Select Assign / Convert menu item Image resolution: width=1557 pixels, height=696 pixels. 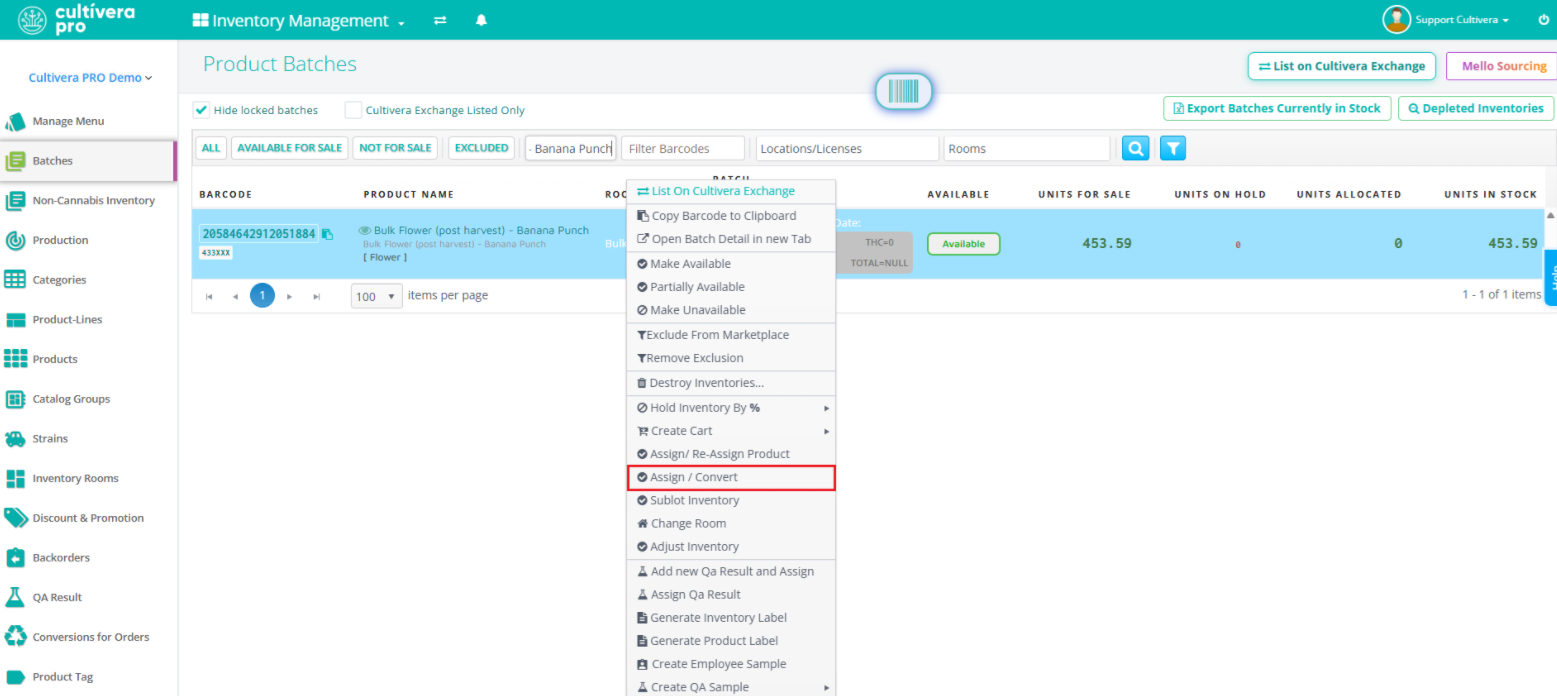[x=731, y=477]
